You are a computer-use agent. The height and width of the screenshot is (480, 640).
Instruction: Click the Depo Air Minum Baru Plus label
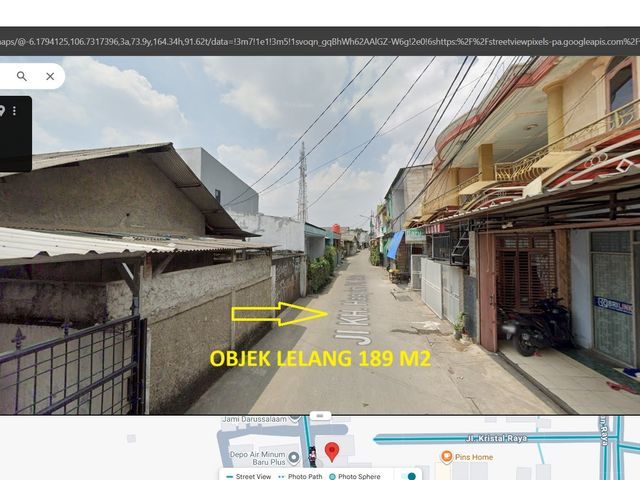[258, 458]
